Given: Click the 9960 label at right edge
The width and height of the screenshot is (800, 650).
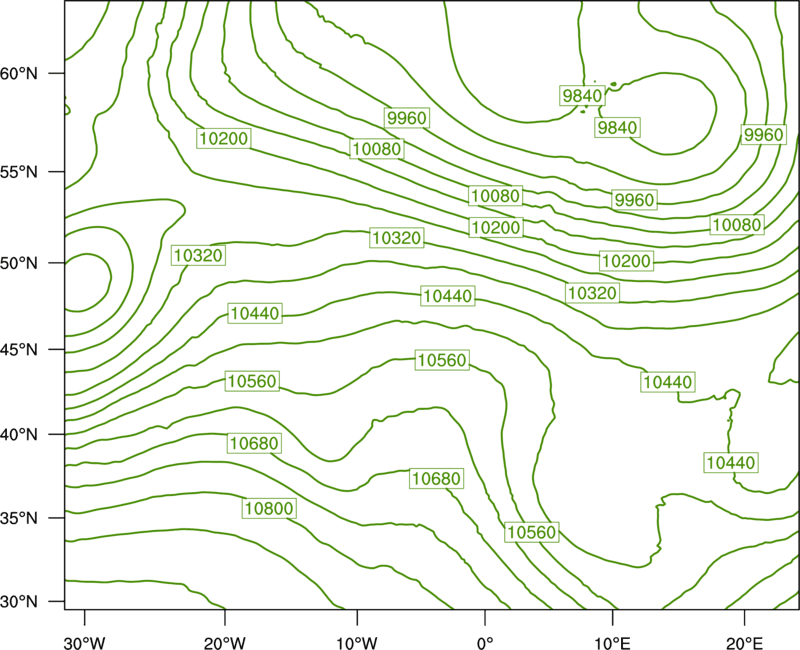Looking at the screenshot, I should [x=763, y=135].
